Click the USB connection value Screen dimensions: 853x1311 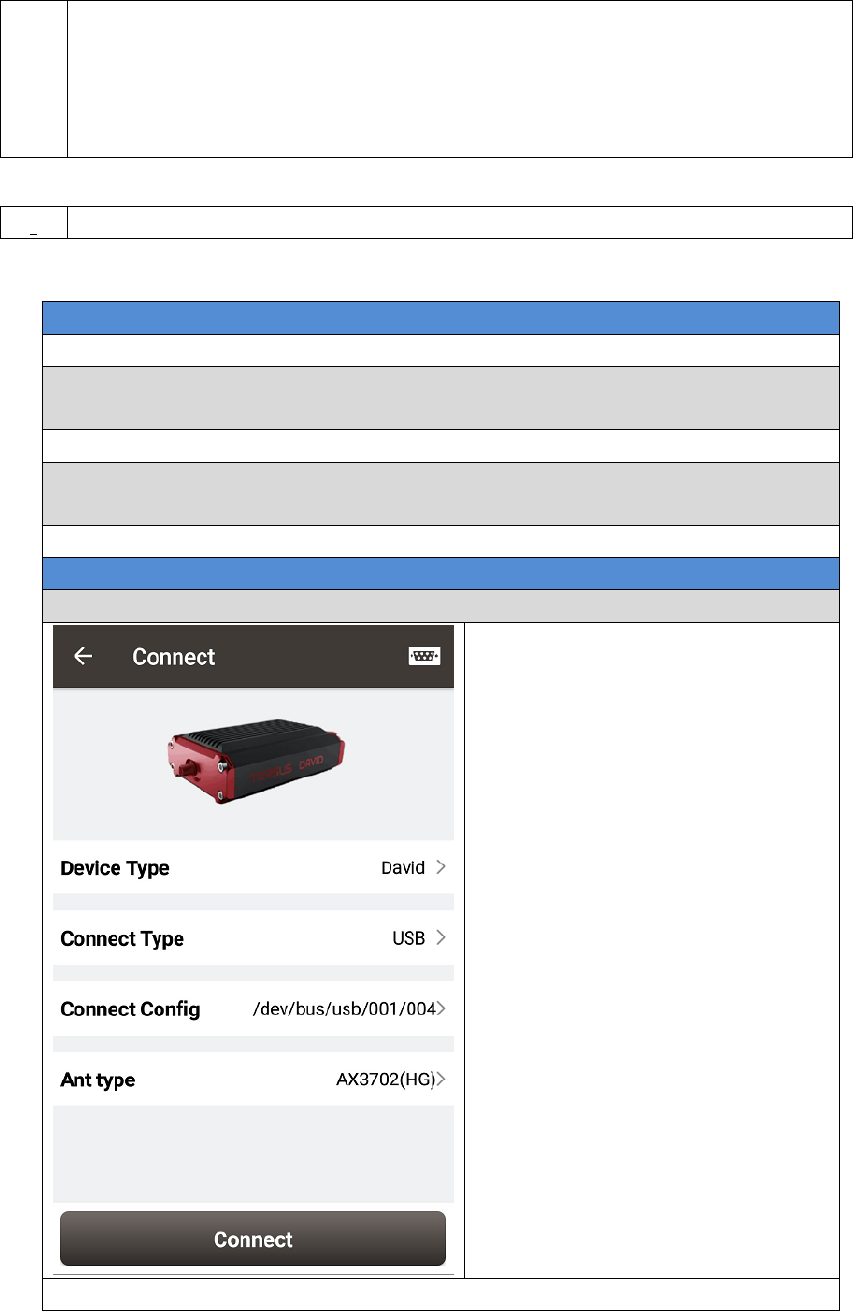(x=408, y=939)
